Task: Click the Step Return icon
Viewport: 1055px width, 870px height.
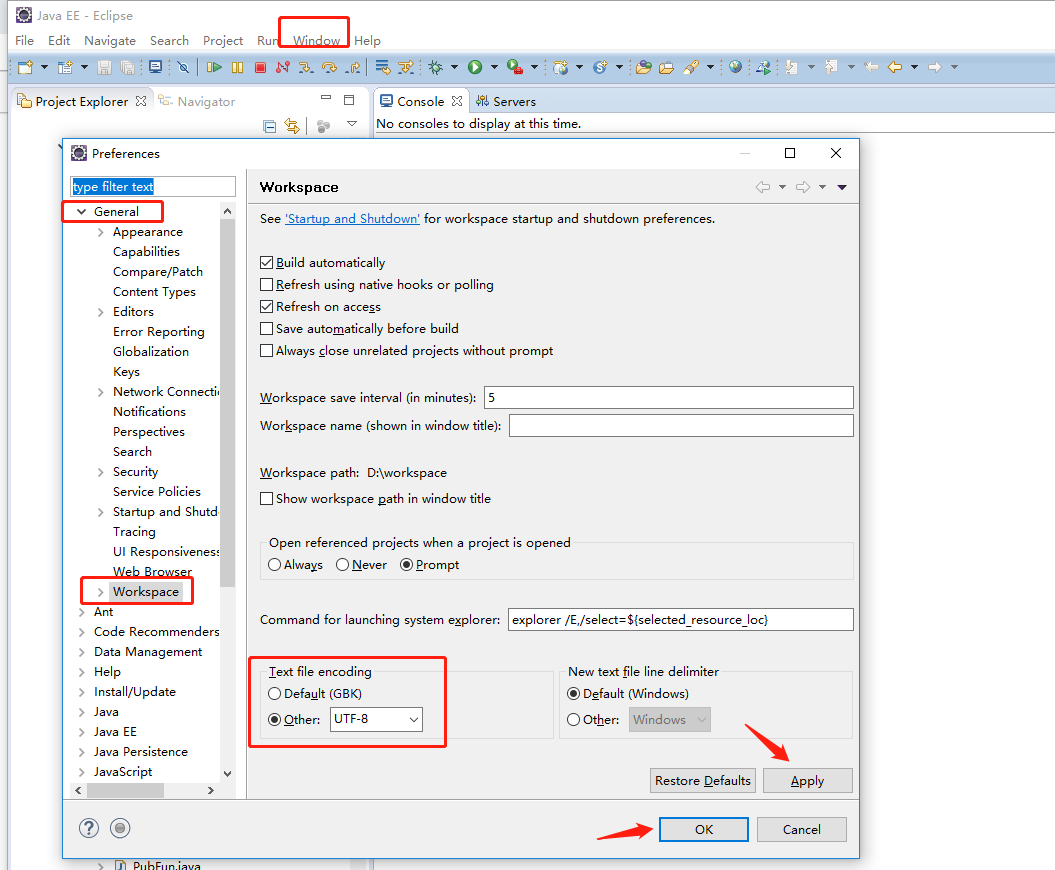Action: point(353,67)
